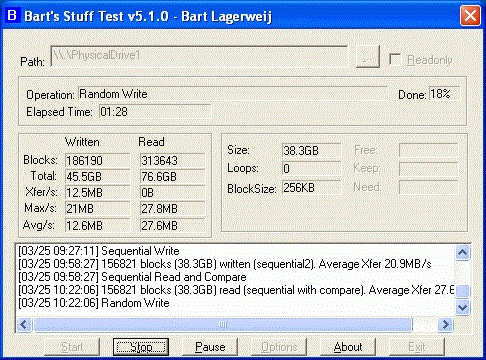Open the About dialog
Screen dimensions: 486x360
tap(348, 347)
